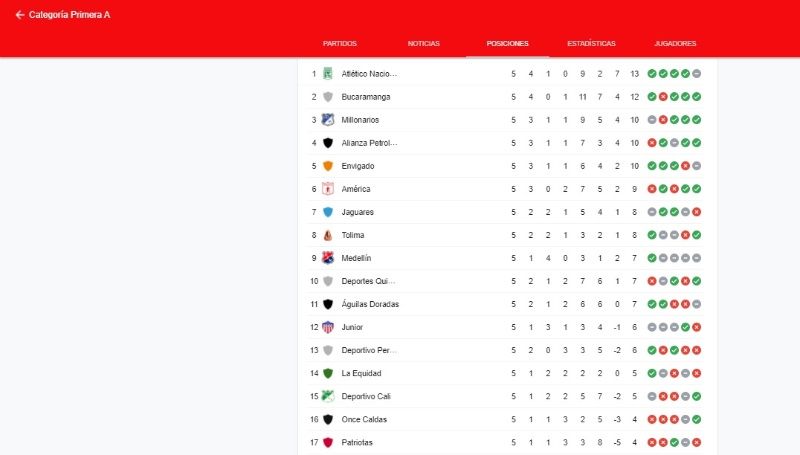800x455 pixels.
Task: Open the Once Caldas team row
Action: (507, 419)
